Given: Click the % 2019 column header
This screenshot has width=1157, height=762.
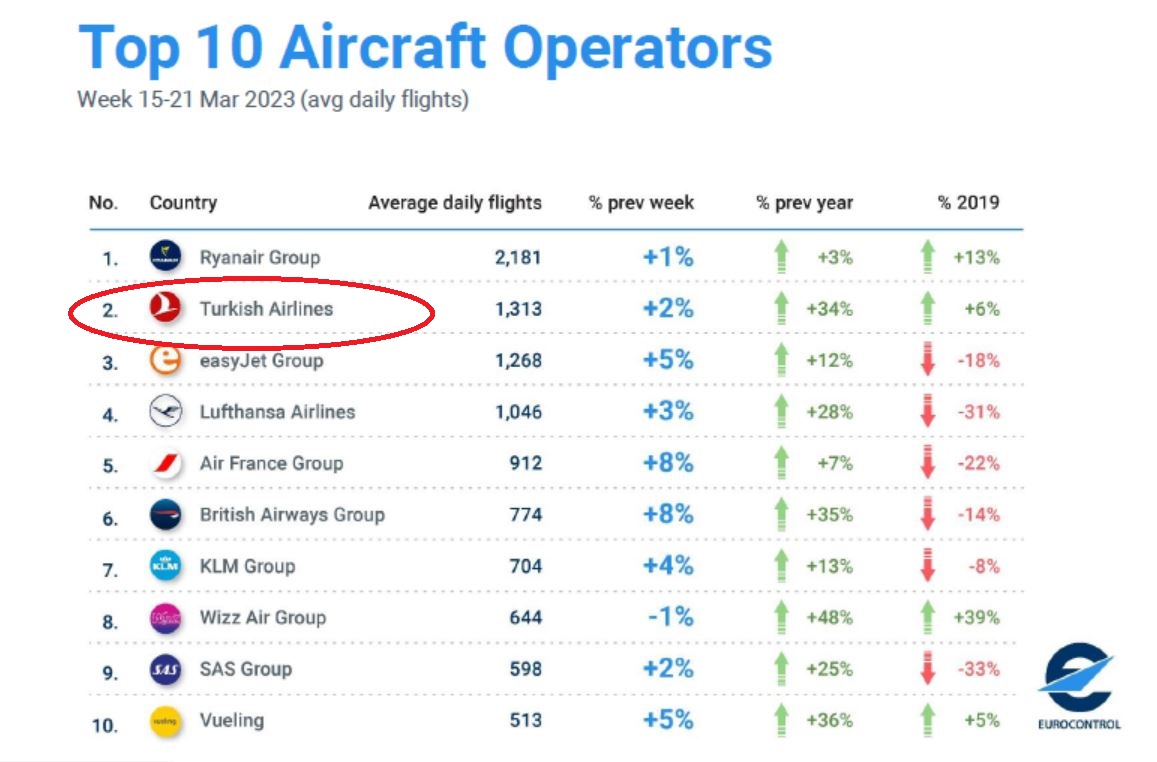Looking at the screenshot, I should pos(968,203).
